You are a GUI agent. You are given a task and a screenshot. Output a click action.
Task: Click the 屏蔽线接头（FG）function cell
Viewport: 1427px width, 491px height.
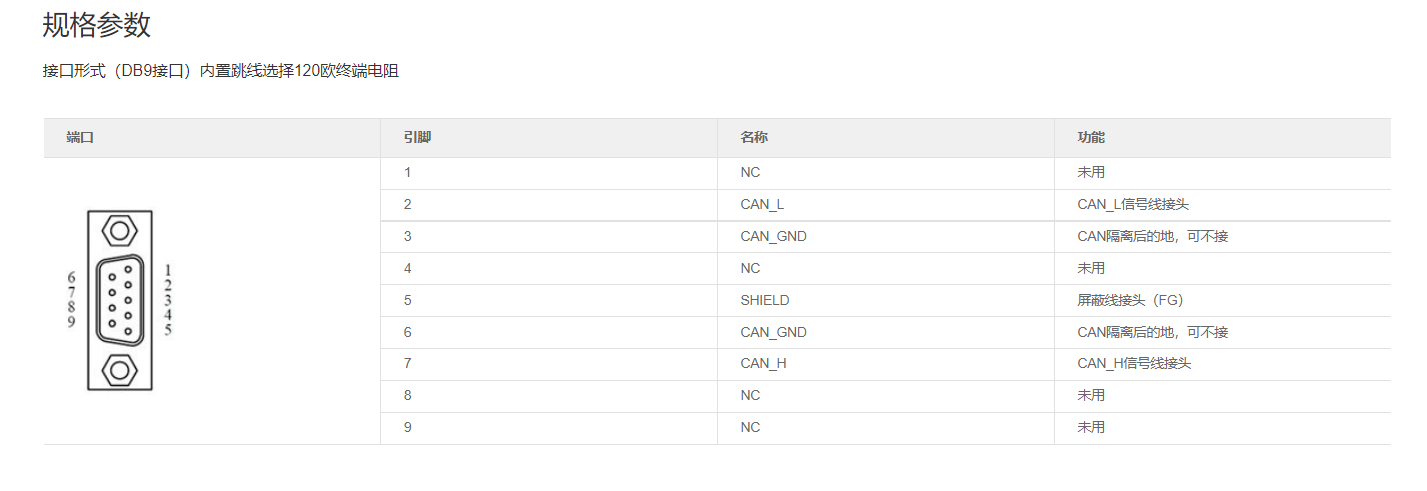click(x=1130, y=300)
